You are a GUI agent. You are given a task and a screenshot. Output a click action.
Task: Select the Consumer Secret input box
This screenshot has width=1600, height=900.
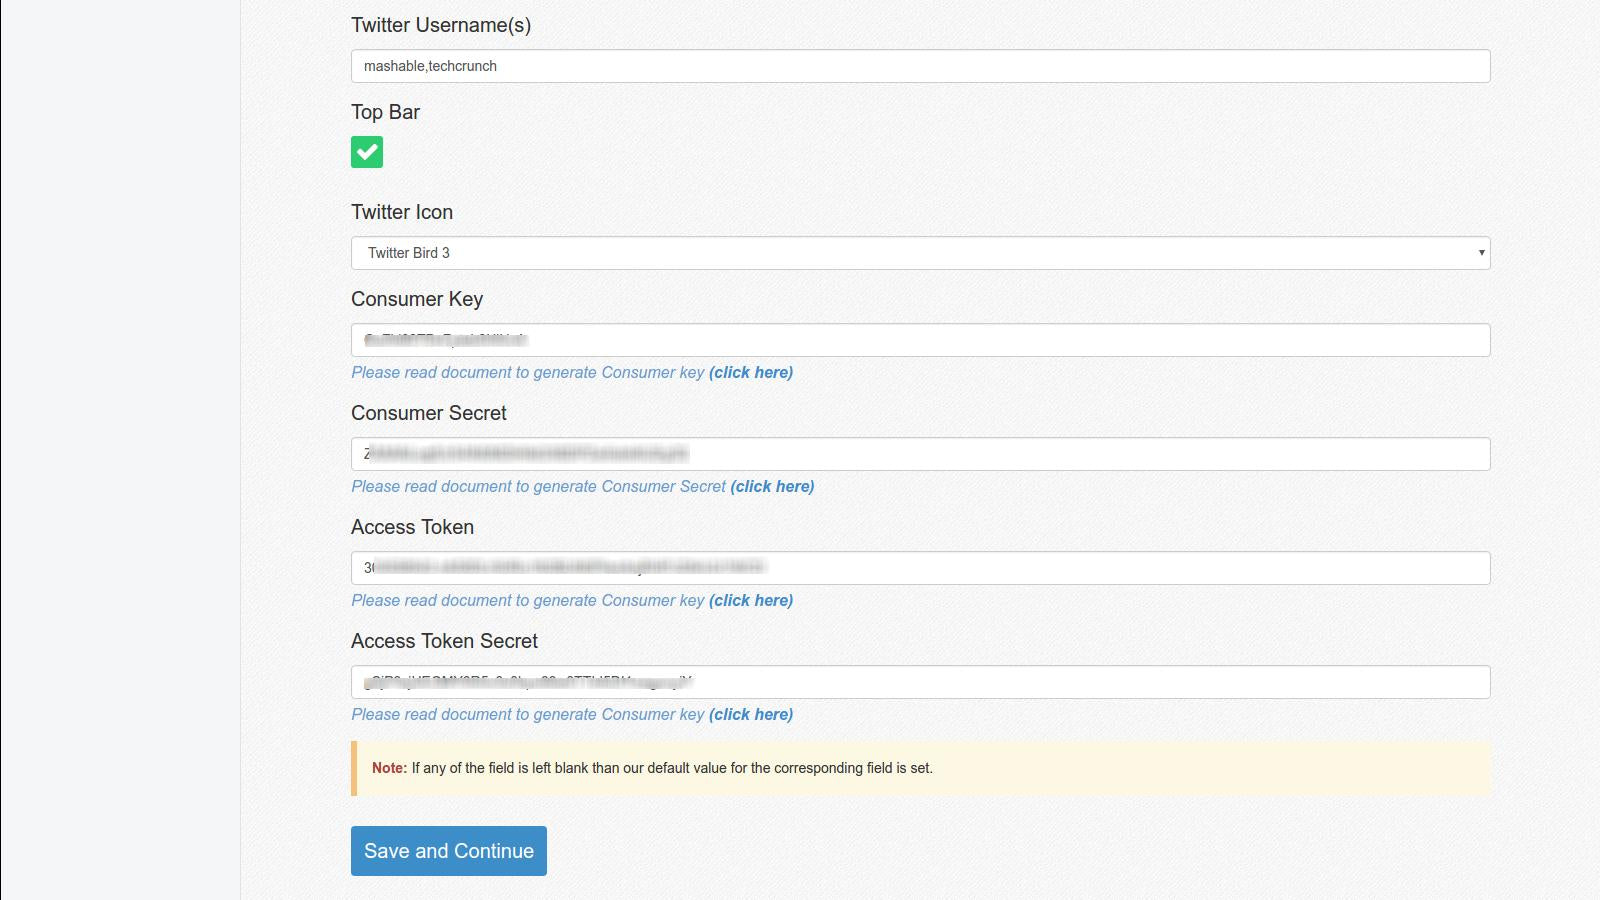(x=920, y=454)
